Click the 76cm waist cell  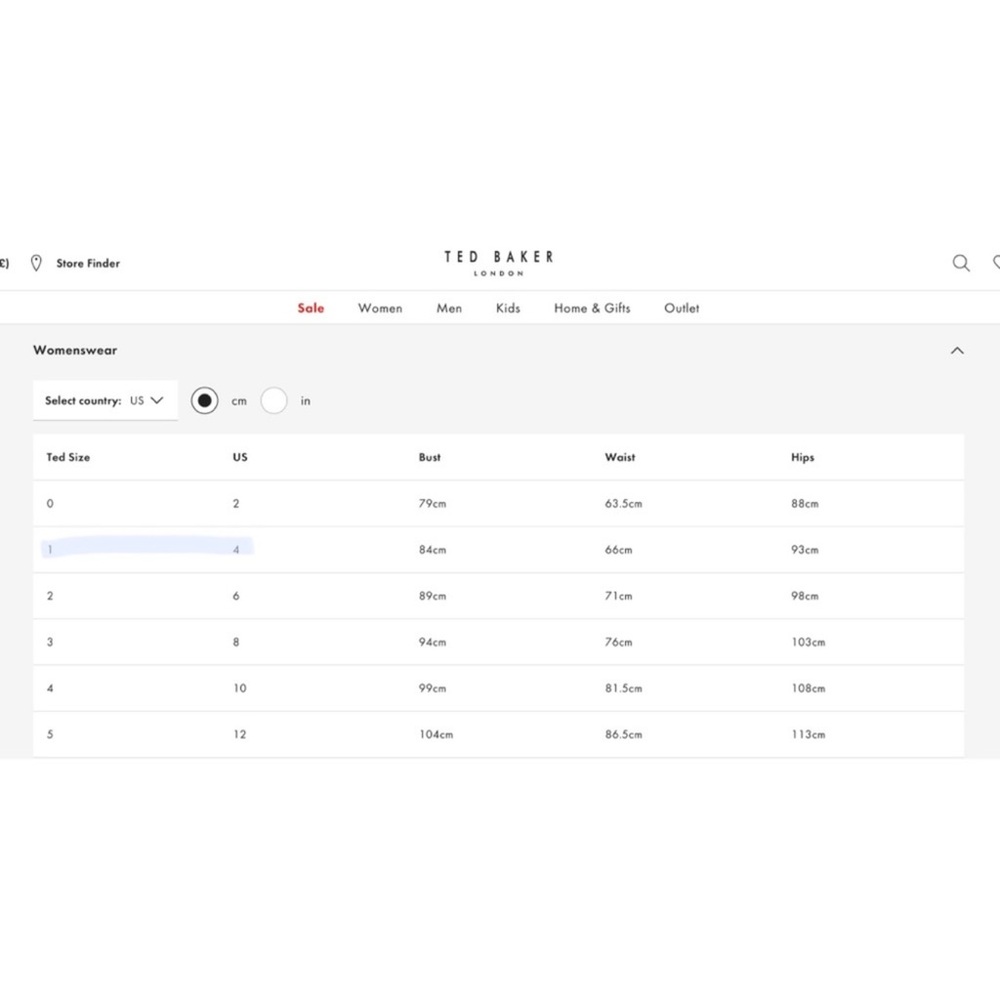(x=619, y=642)
